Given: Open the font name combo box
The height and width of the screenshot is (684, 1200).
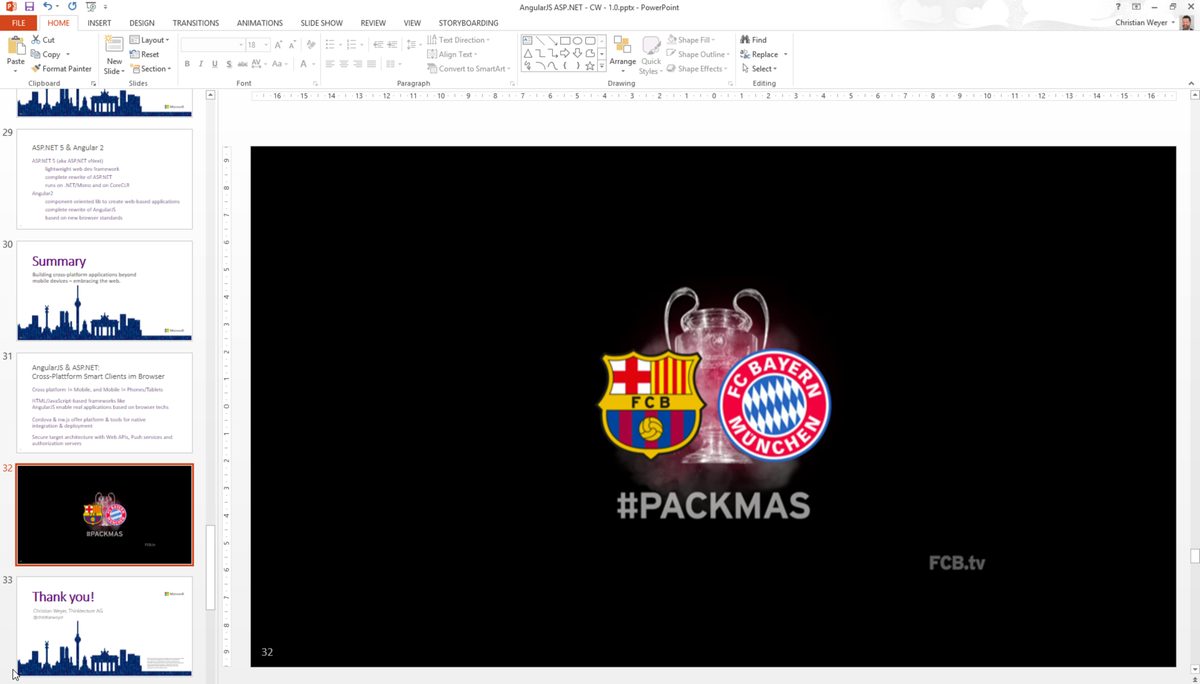Looking at the screenshot, I should tap(212, 45).
